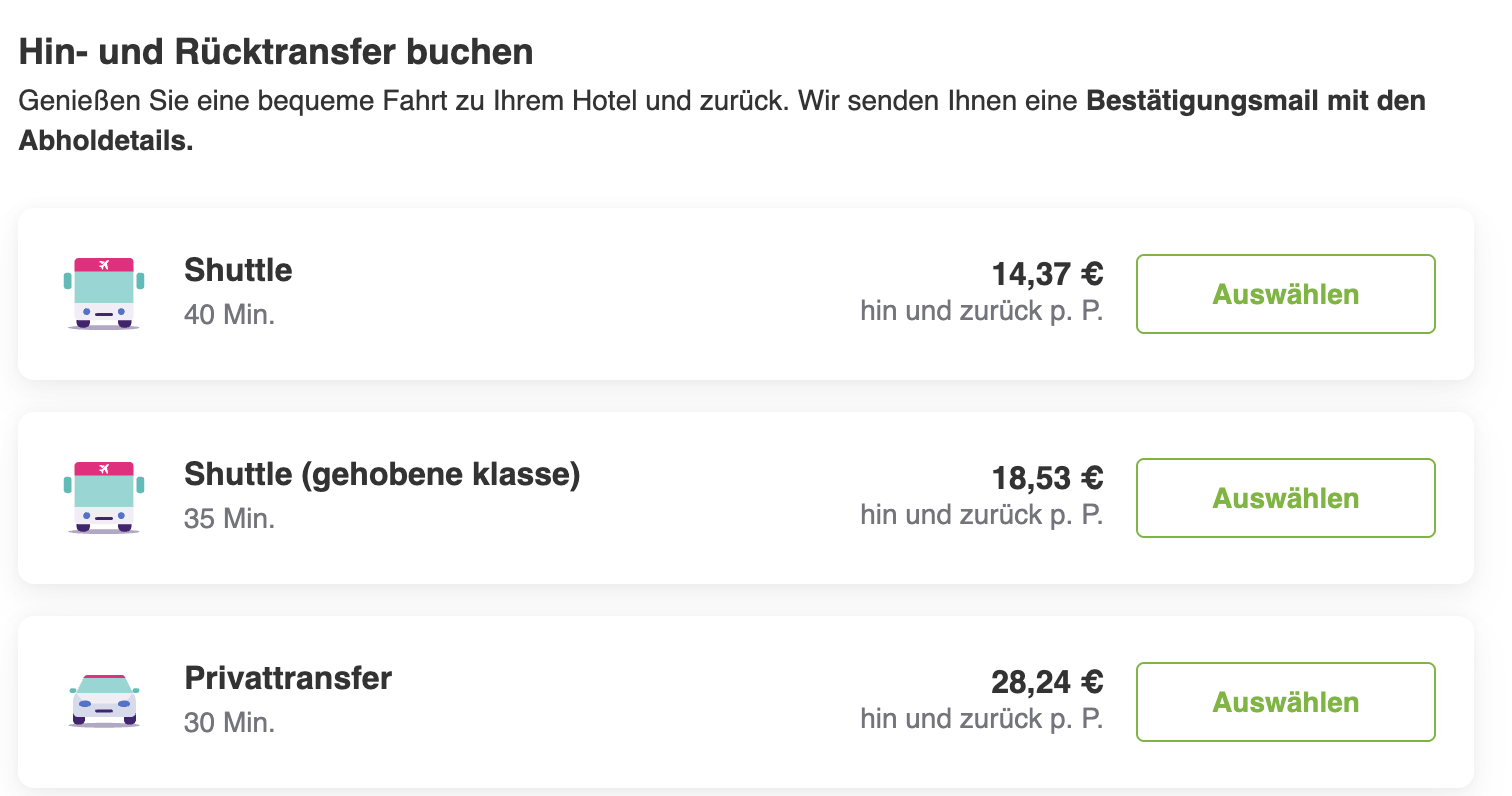
Task: Choose Auswählen for Shuttle (gehobene klasse)
Action: click(1286, 498)
